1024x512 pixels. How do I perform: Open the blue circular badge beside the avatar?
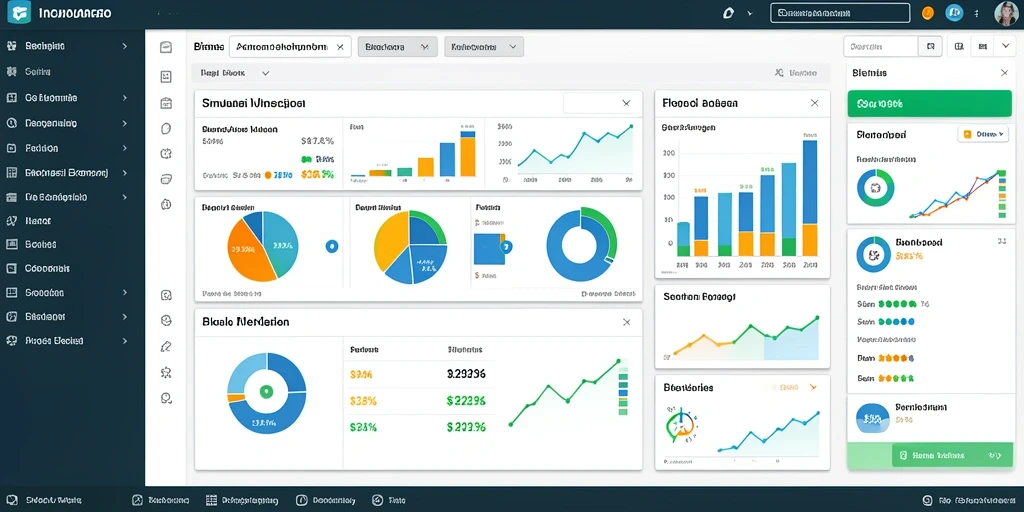point(954,13)
